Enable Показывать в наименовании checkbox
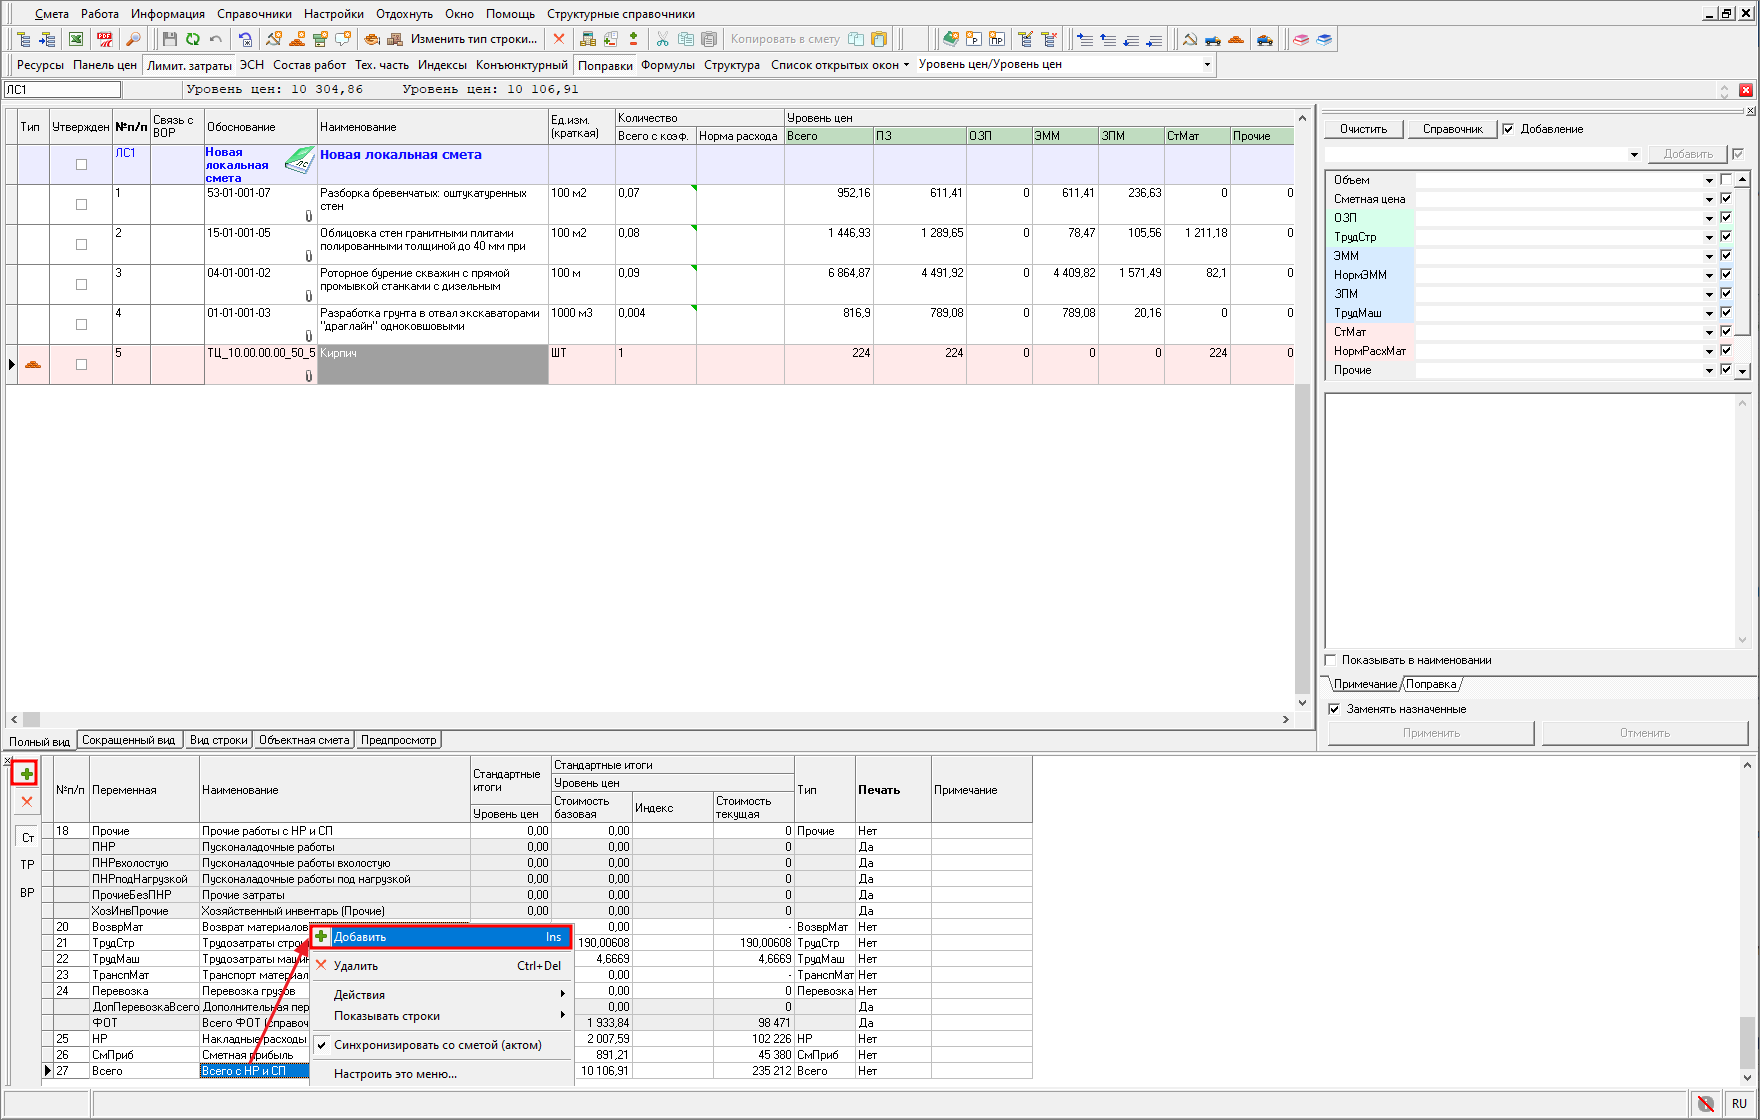Viewport: 1760px width, 1120px height. point(1331,660)
